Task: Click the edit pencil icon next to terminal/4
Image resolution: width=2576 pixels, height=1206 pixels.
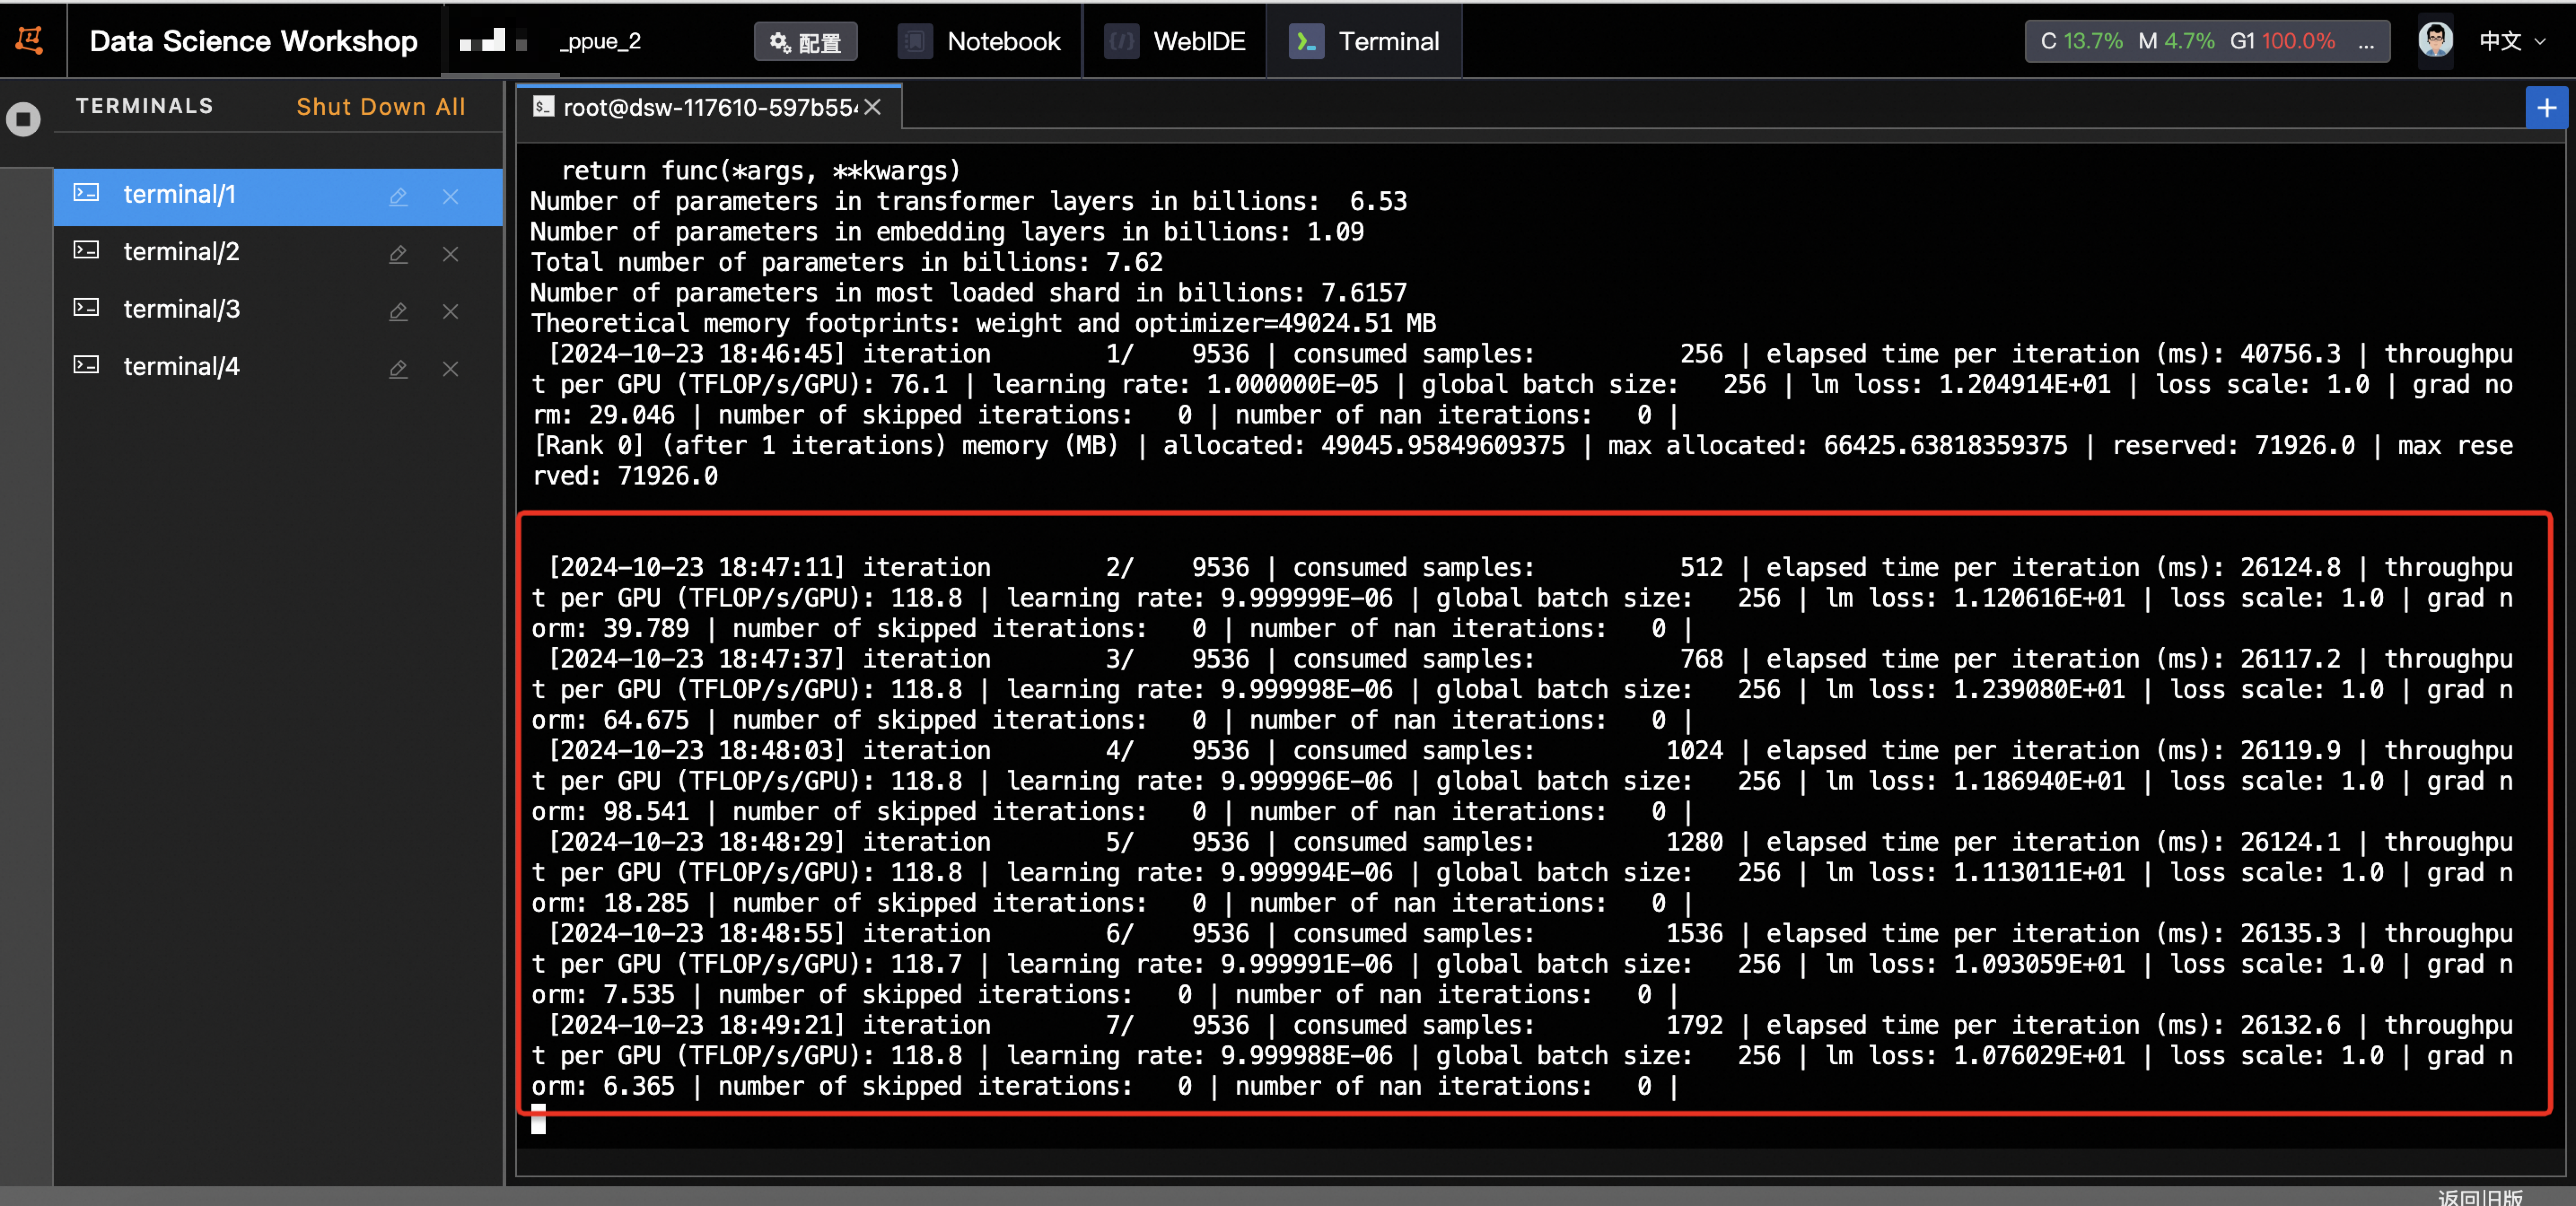Action: click(398, 369)
